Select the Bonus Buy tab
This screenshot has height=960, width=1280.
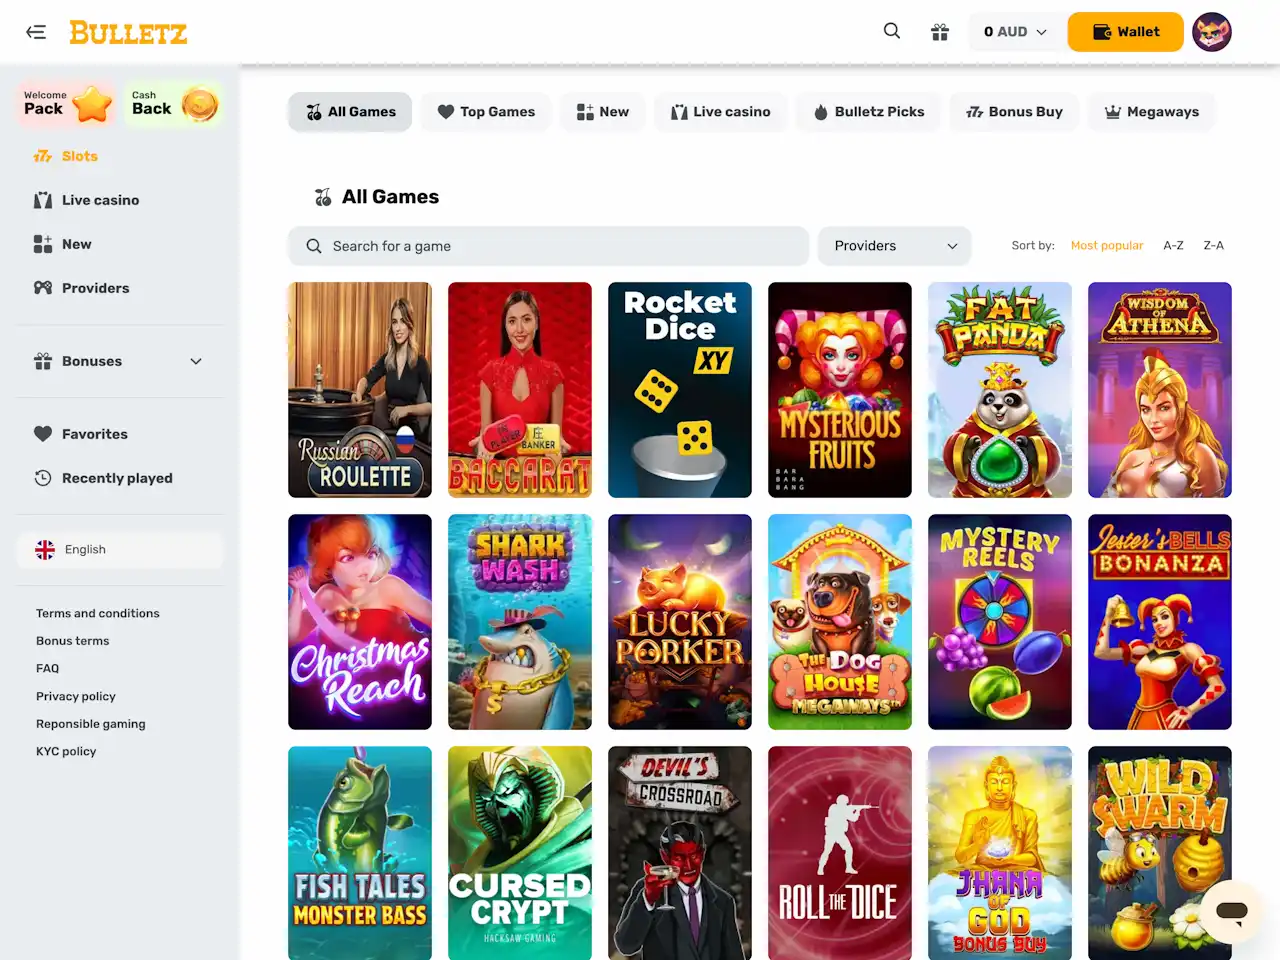coord(1014,112)
